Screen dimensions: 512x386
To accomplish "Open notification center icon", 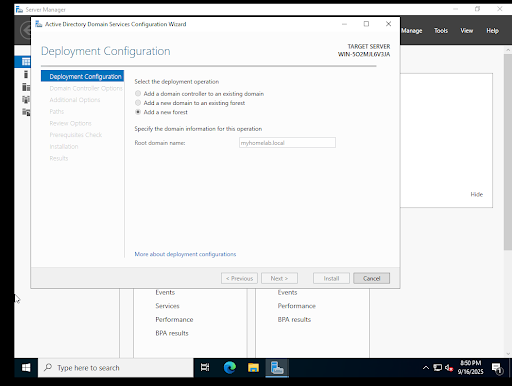I will [497, 368].
